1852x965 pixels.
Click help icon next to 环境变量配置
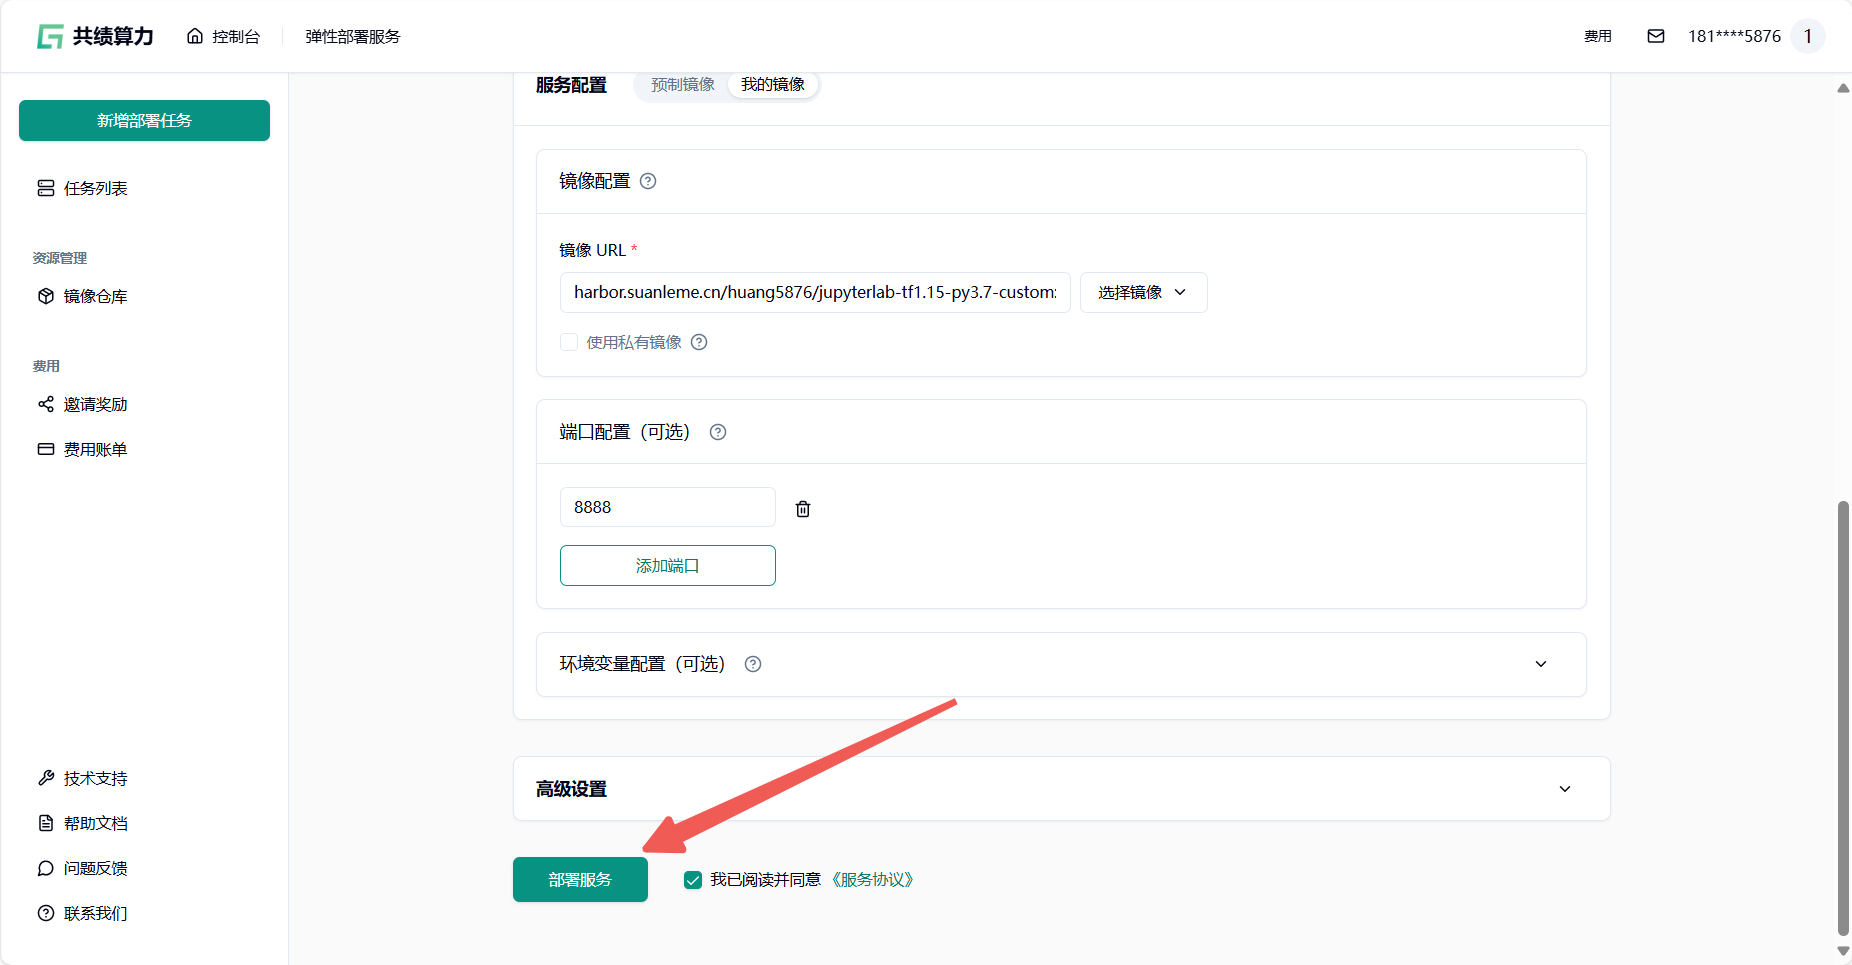[x=753, y=664]
